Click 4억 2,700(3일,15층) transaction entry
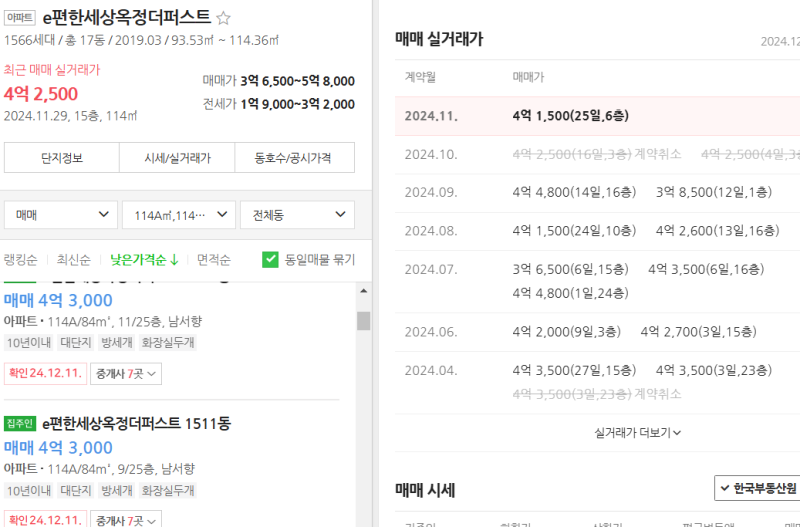 (x=698, y=333)
